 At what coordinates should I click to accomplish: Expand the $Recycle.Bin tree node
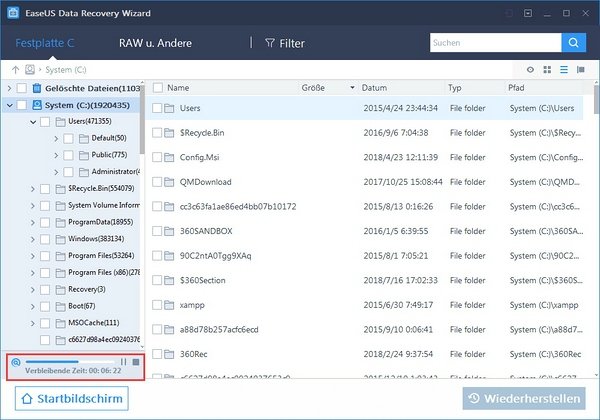33,189
